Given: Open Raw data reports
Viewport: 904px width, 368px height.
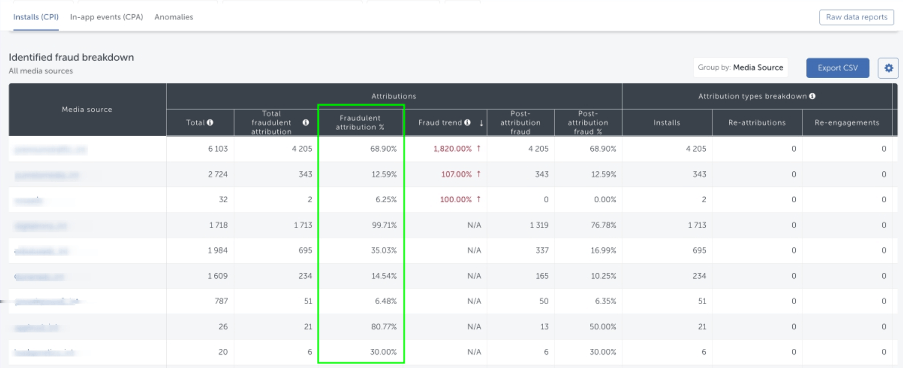Looking at the screenshot, I should [856, 17].
